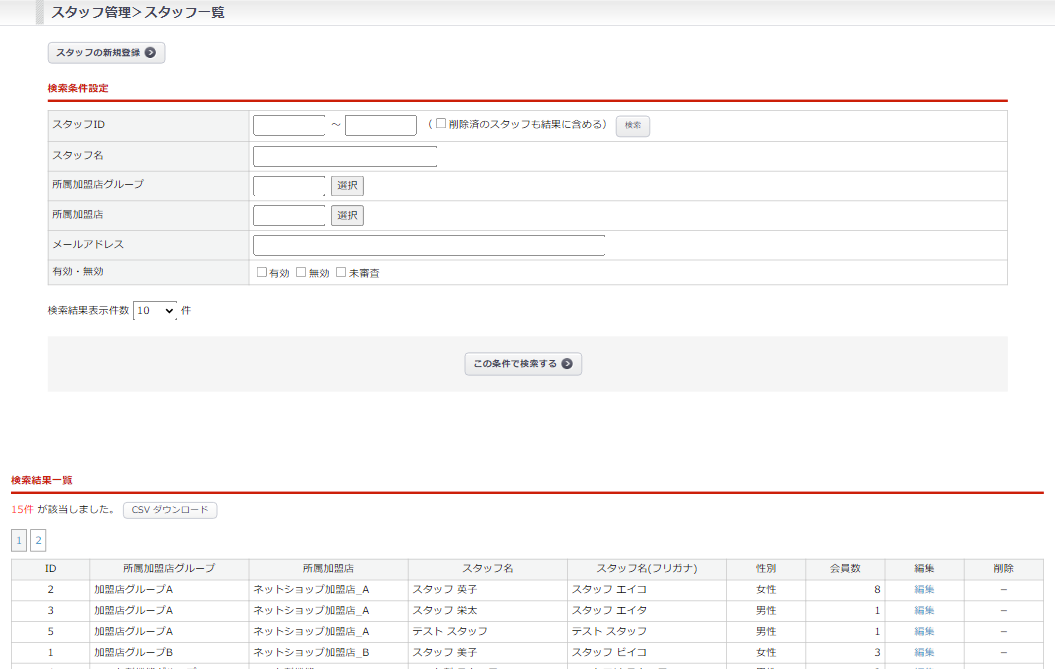Click スタッフ管理>スタッフ一覧 page title
This screenshot has width=1055, height=669.
point(138,13)
